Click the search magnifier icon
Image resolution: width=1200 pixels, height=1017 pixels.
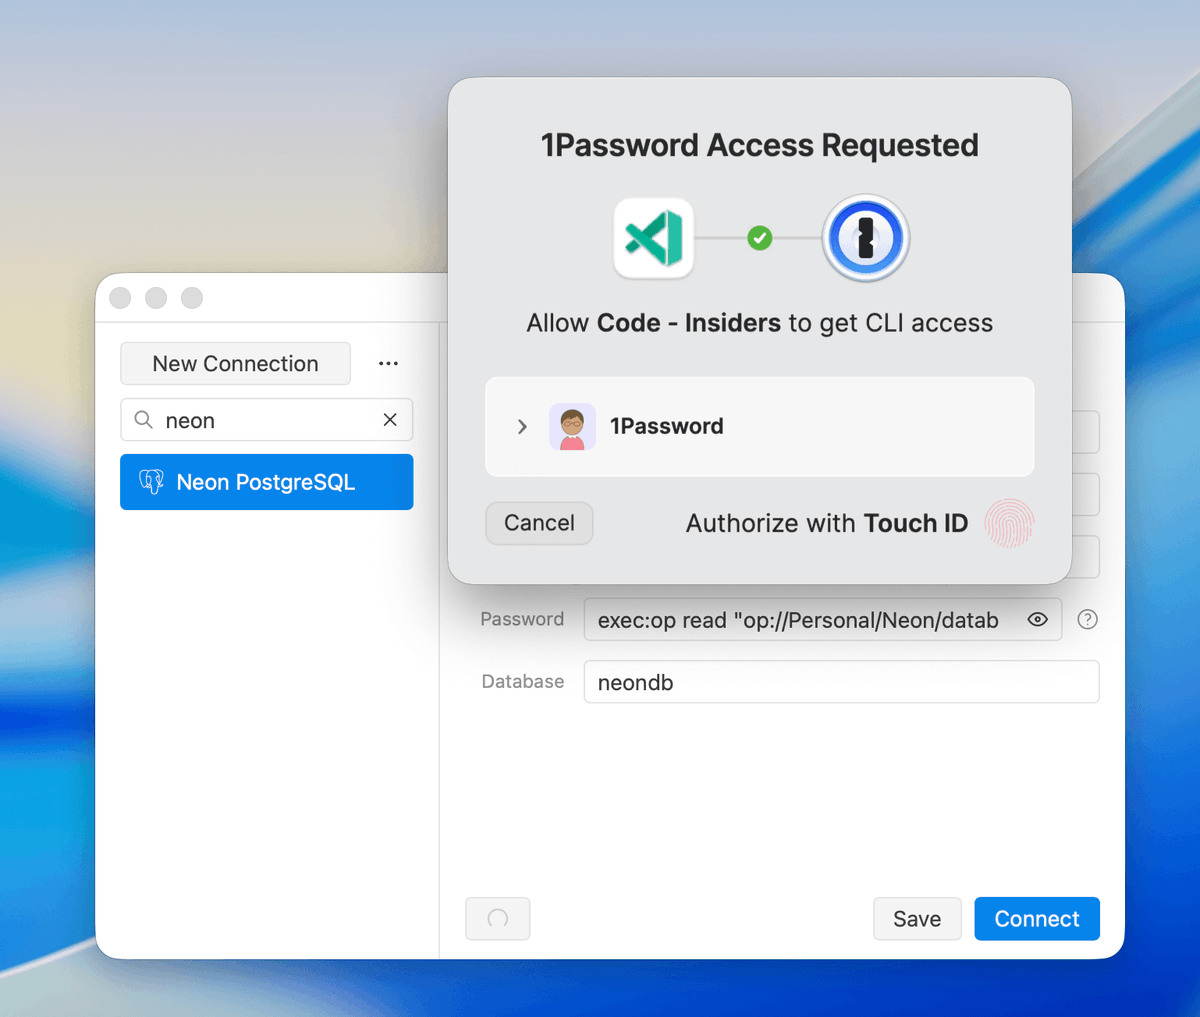coord(144,419)
